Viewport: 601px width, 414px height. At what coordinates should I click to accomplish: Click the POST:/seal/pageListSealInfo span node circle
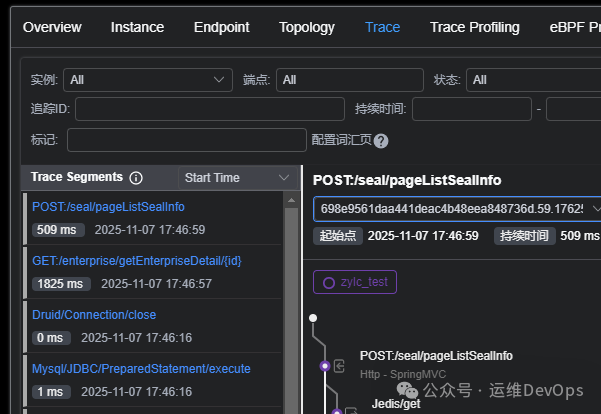tap(325, 366)
